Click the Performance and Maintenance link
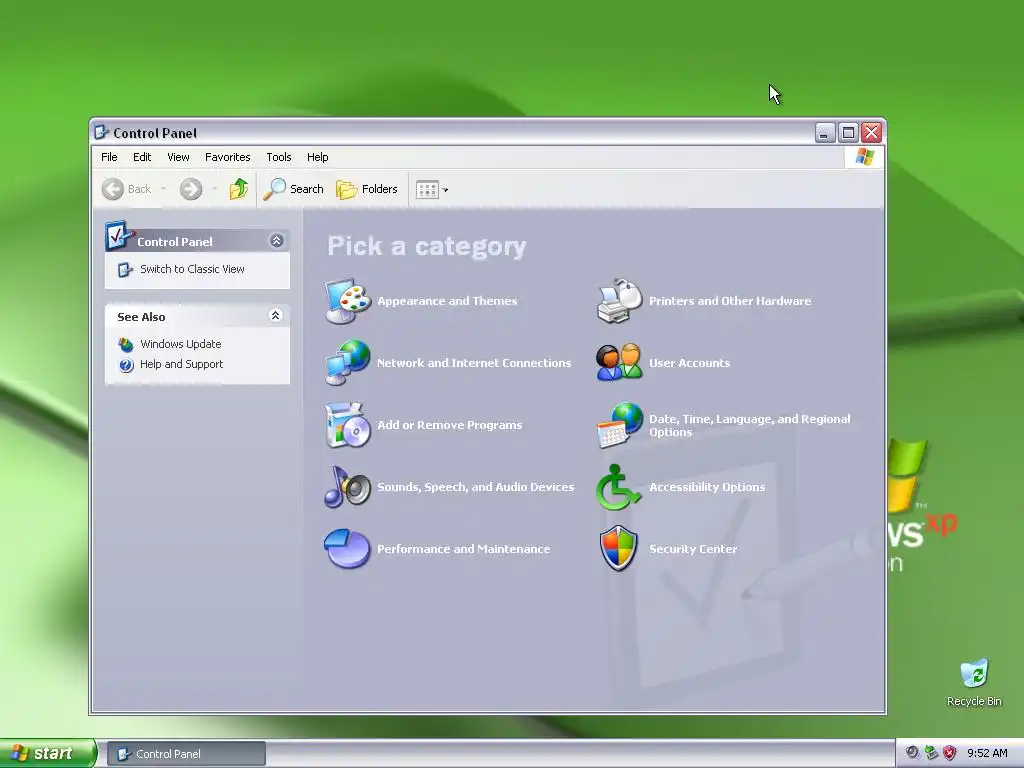The image size is (1024, 768). (464, 549)
